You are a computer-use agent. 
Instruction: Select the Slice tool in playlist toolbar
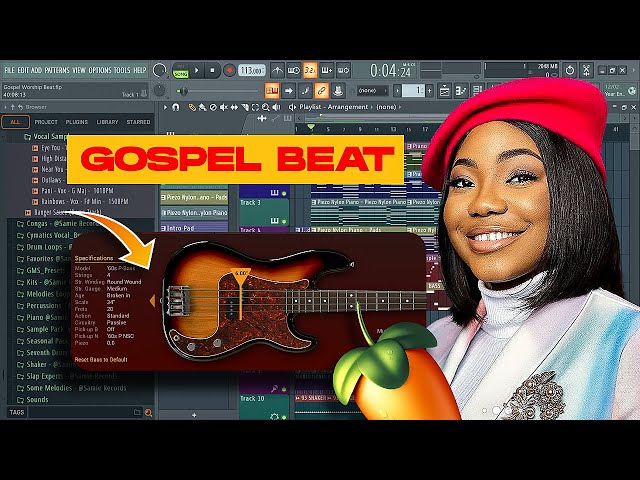(245, 107)
